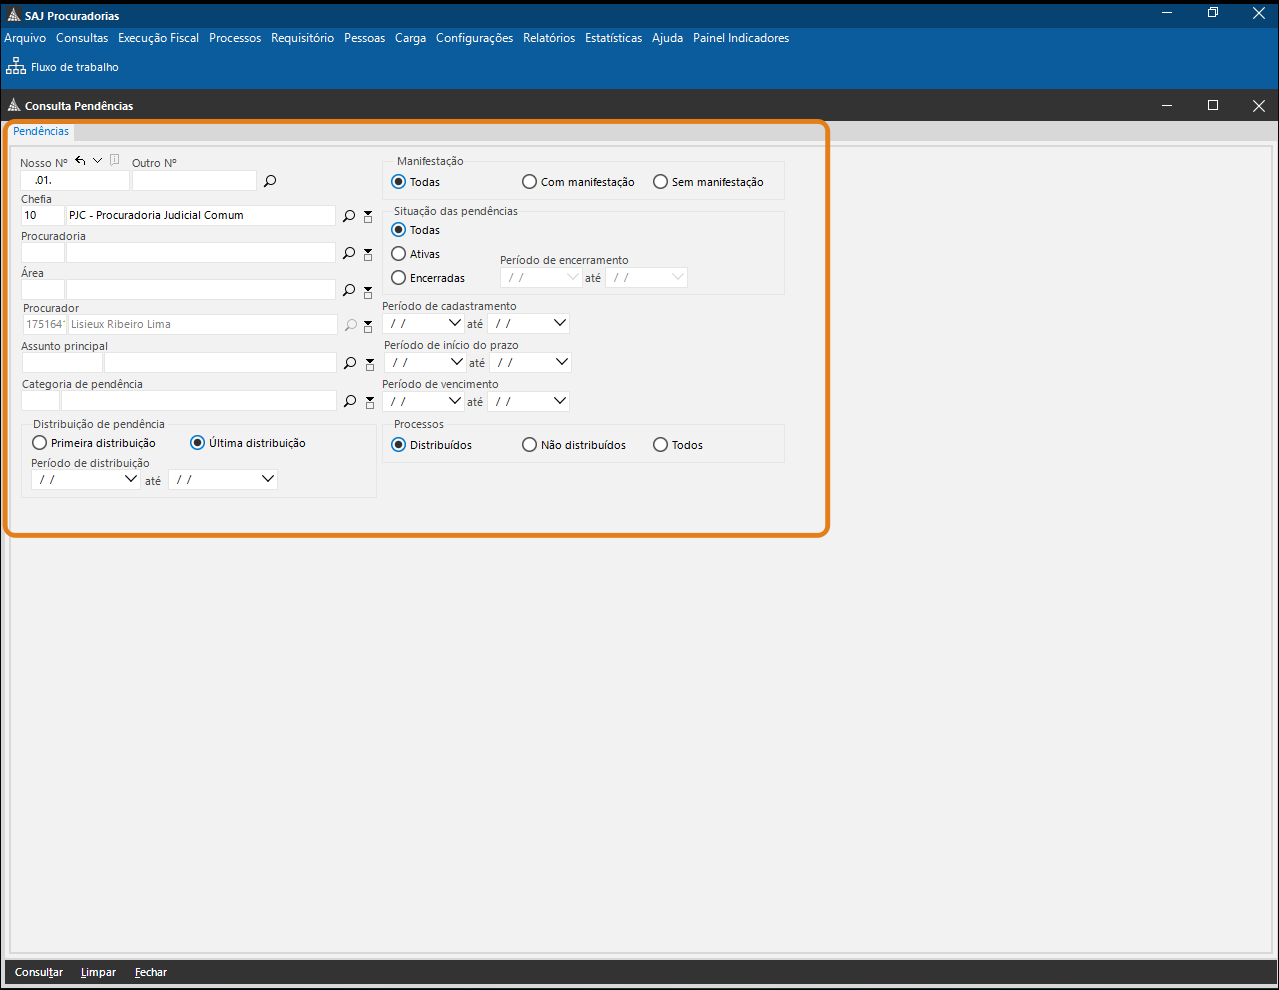Open the Área lookup magnifier
Image resolution: width=1279 pixels, height=990 pixels.
coord(349,290)
